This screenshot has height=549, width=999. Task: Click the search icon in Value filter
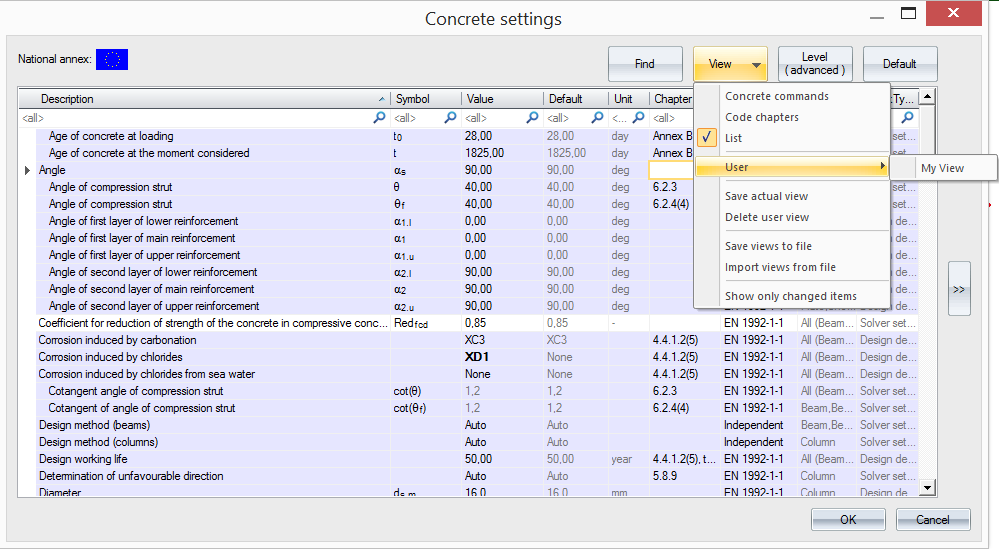(533, 118)
